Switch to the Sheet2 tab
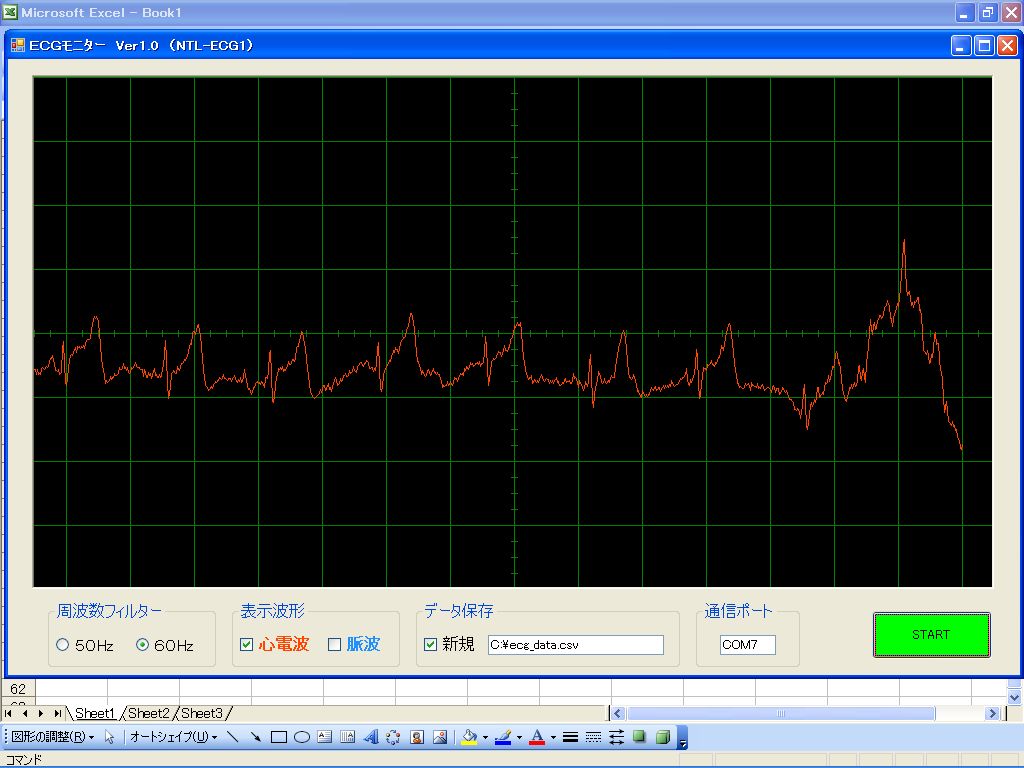Screen dimensions: 1024x768 tap(148, 713)
